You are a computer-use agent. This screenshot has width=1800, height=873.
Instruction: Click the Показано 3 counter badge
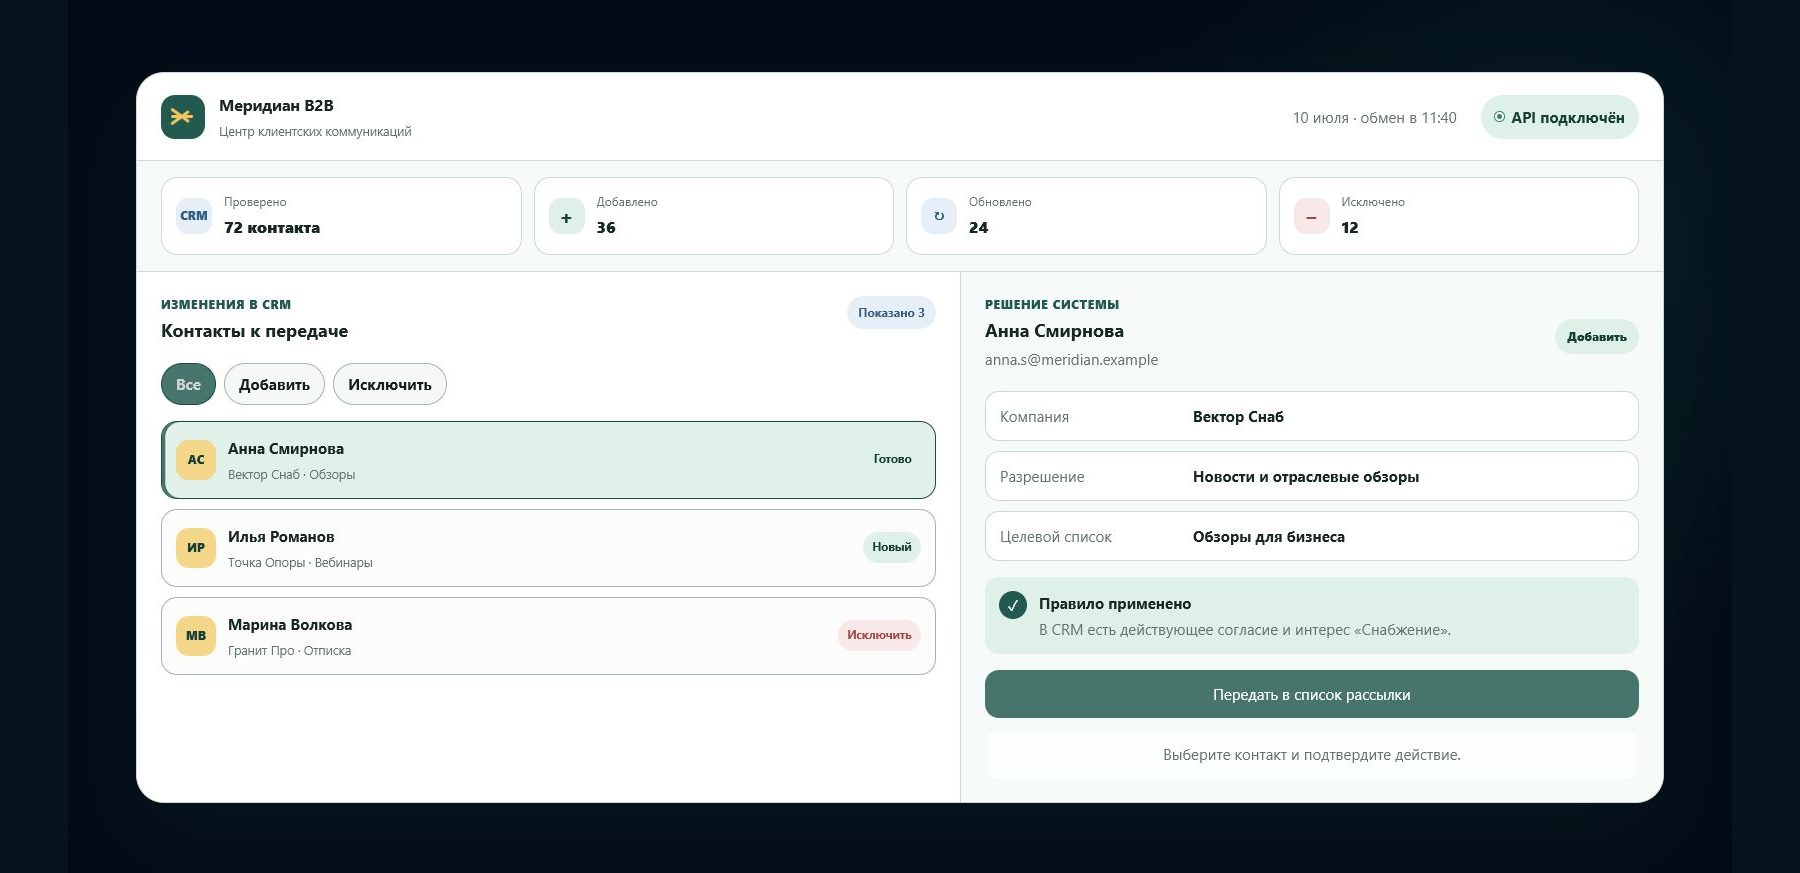tap(891, 313)
